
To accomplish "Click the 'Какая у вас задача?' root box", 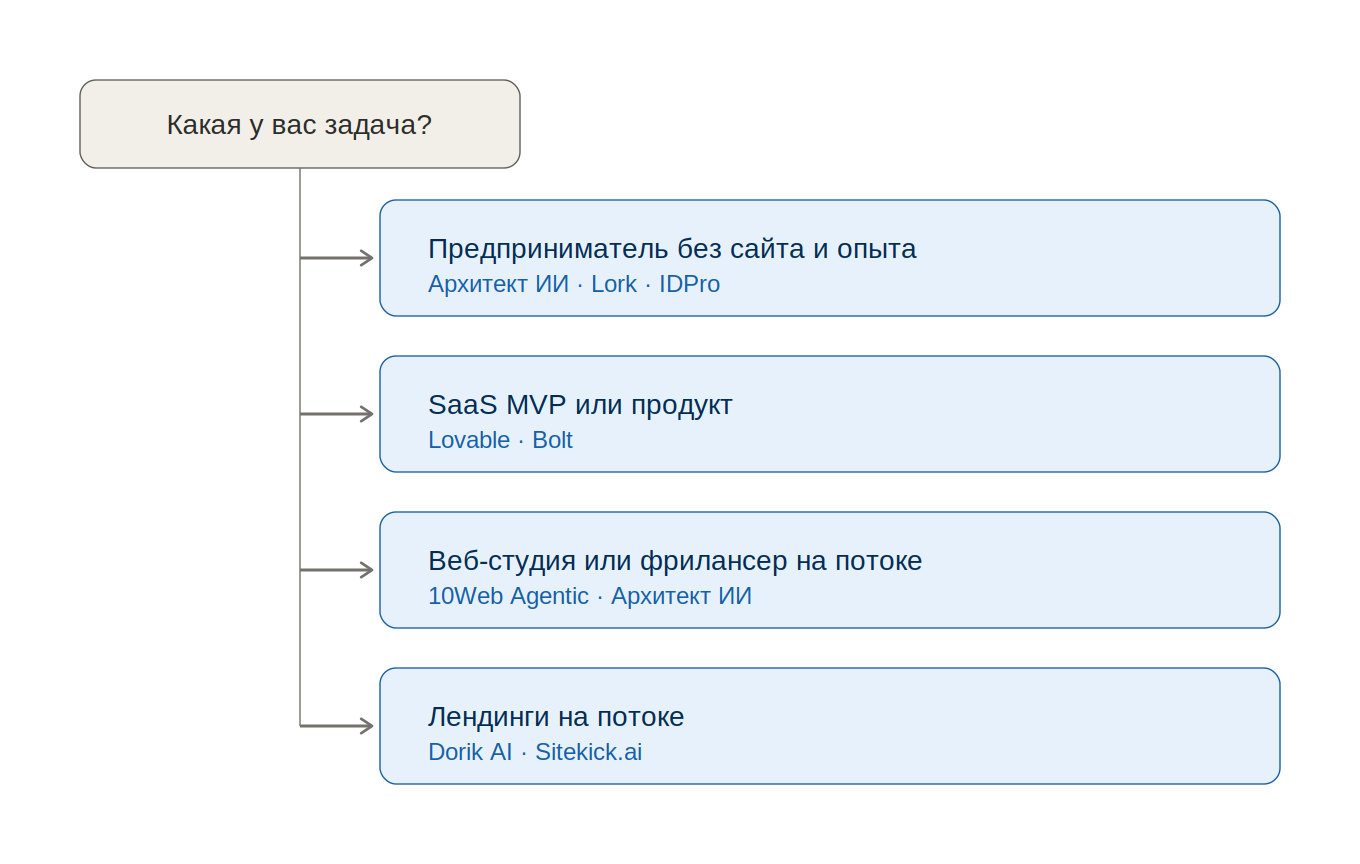I will click(x=300, y=124).
